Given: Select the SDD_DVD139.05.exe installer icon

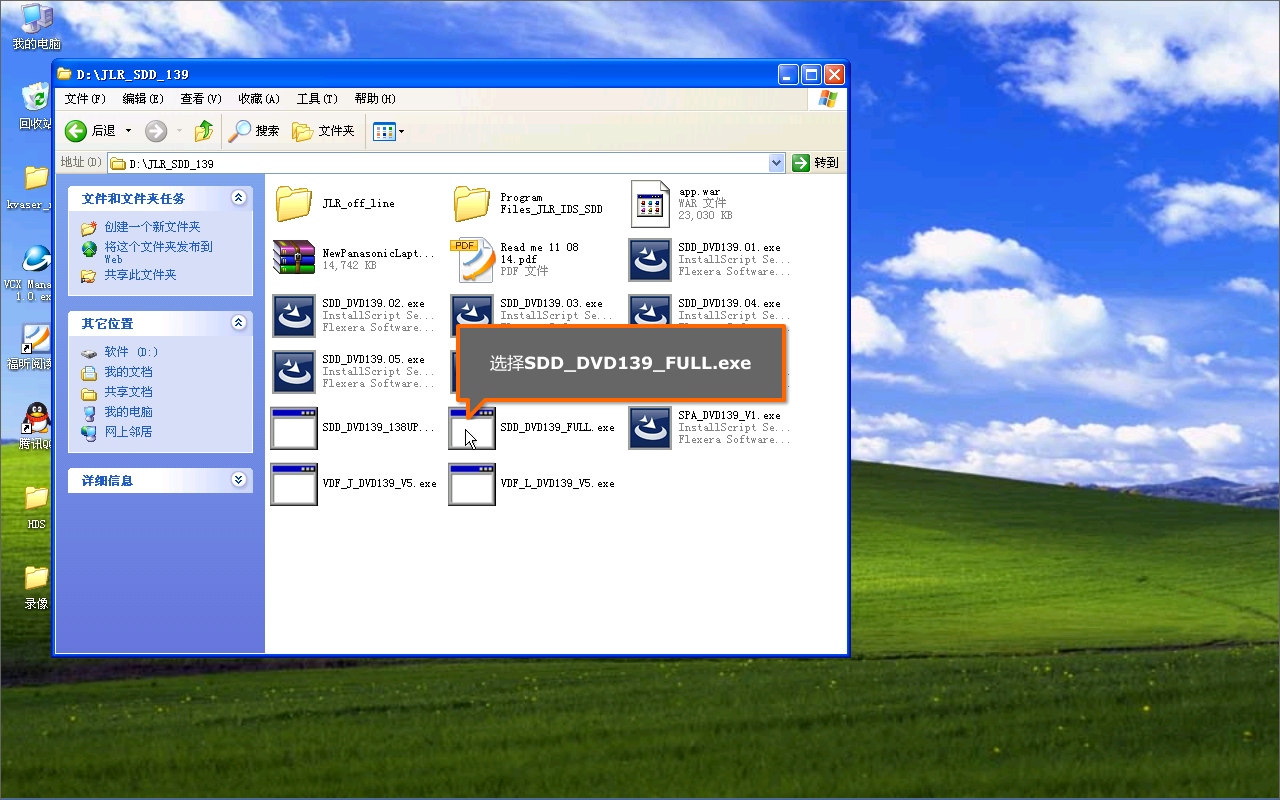Looking at the screenshot, I should pos(294,371).
